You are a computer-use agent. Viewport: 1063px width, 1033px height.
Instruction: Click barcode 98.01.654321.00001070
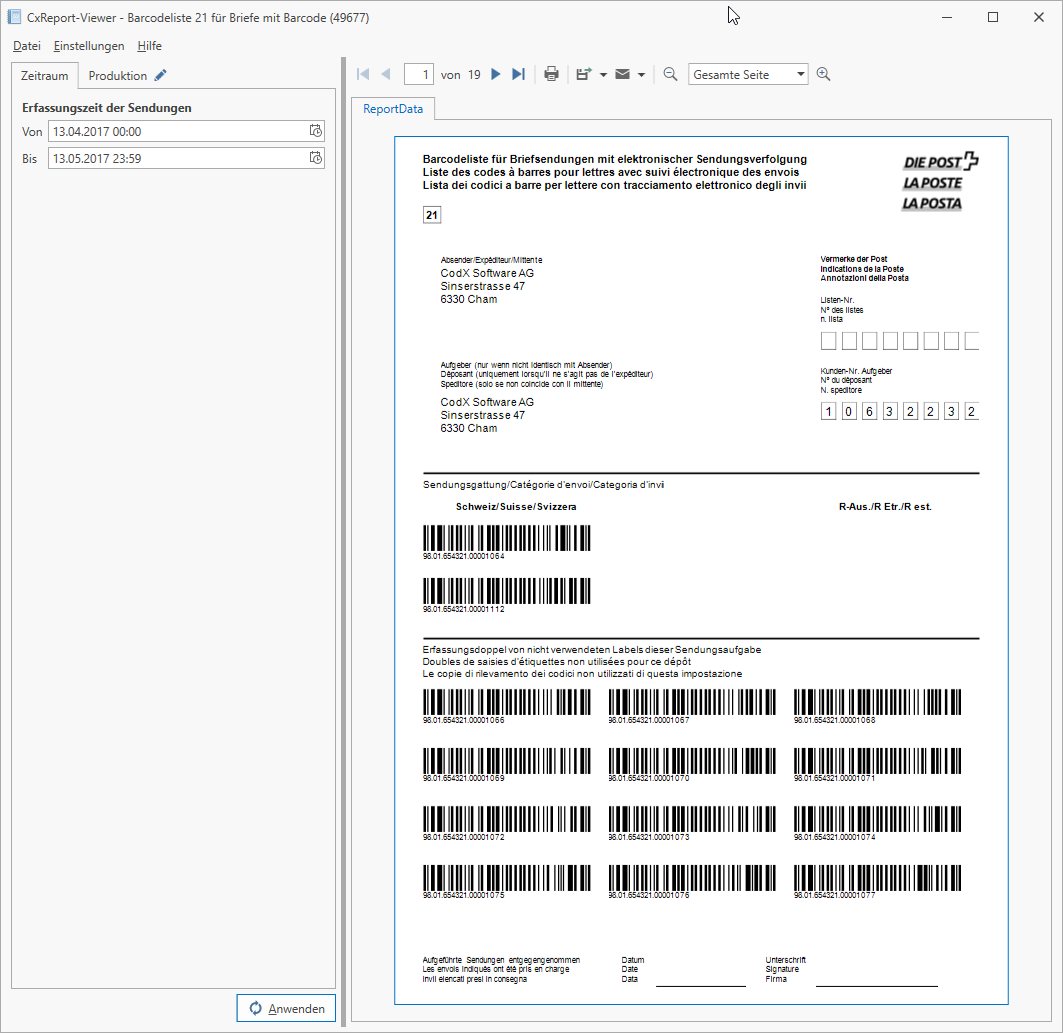[x=692, y=761]
